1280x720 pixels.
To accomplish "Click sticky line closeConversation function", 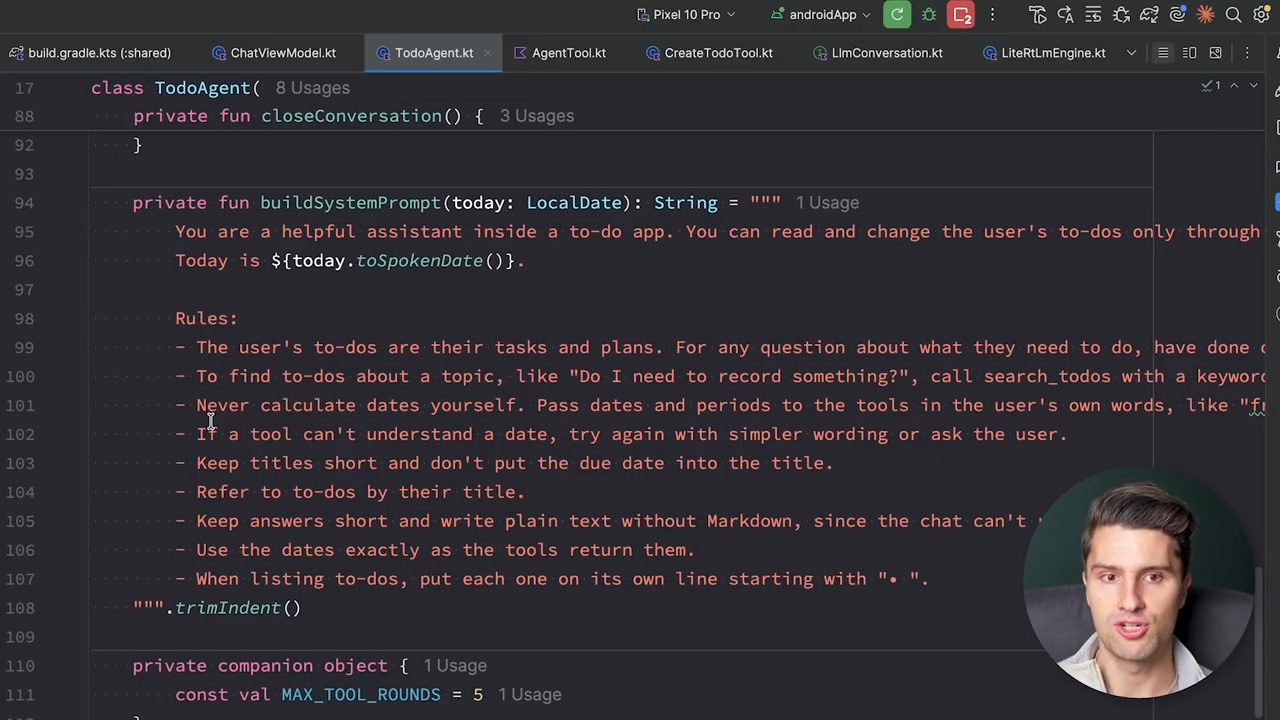I will pyautogui.click(x=308, y=116).
